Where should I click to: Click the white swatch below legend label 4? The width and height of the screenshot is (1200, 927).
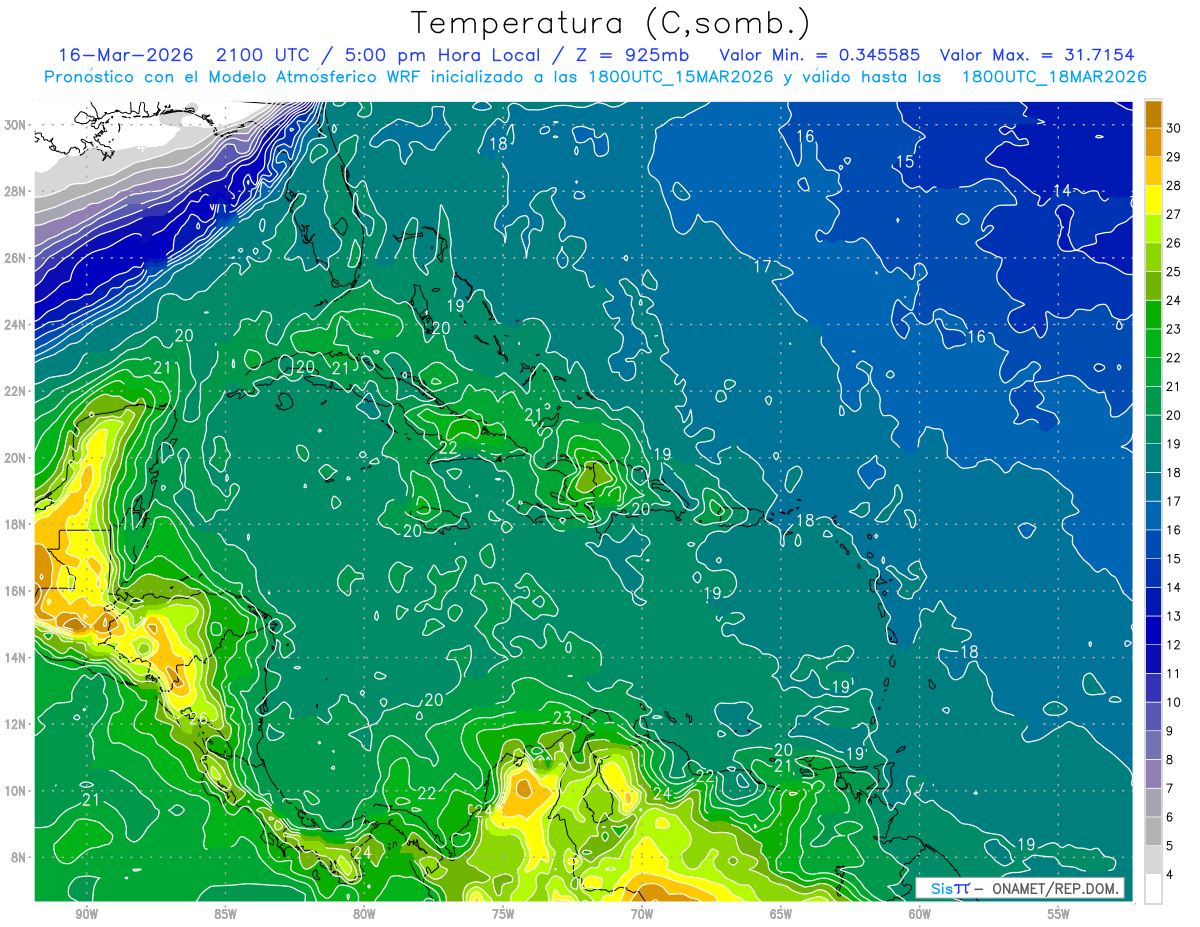tap(1153, 888)
